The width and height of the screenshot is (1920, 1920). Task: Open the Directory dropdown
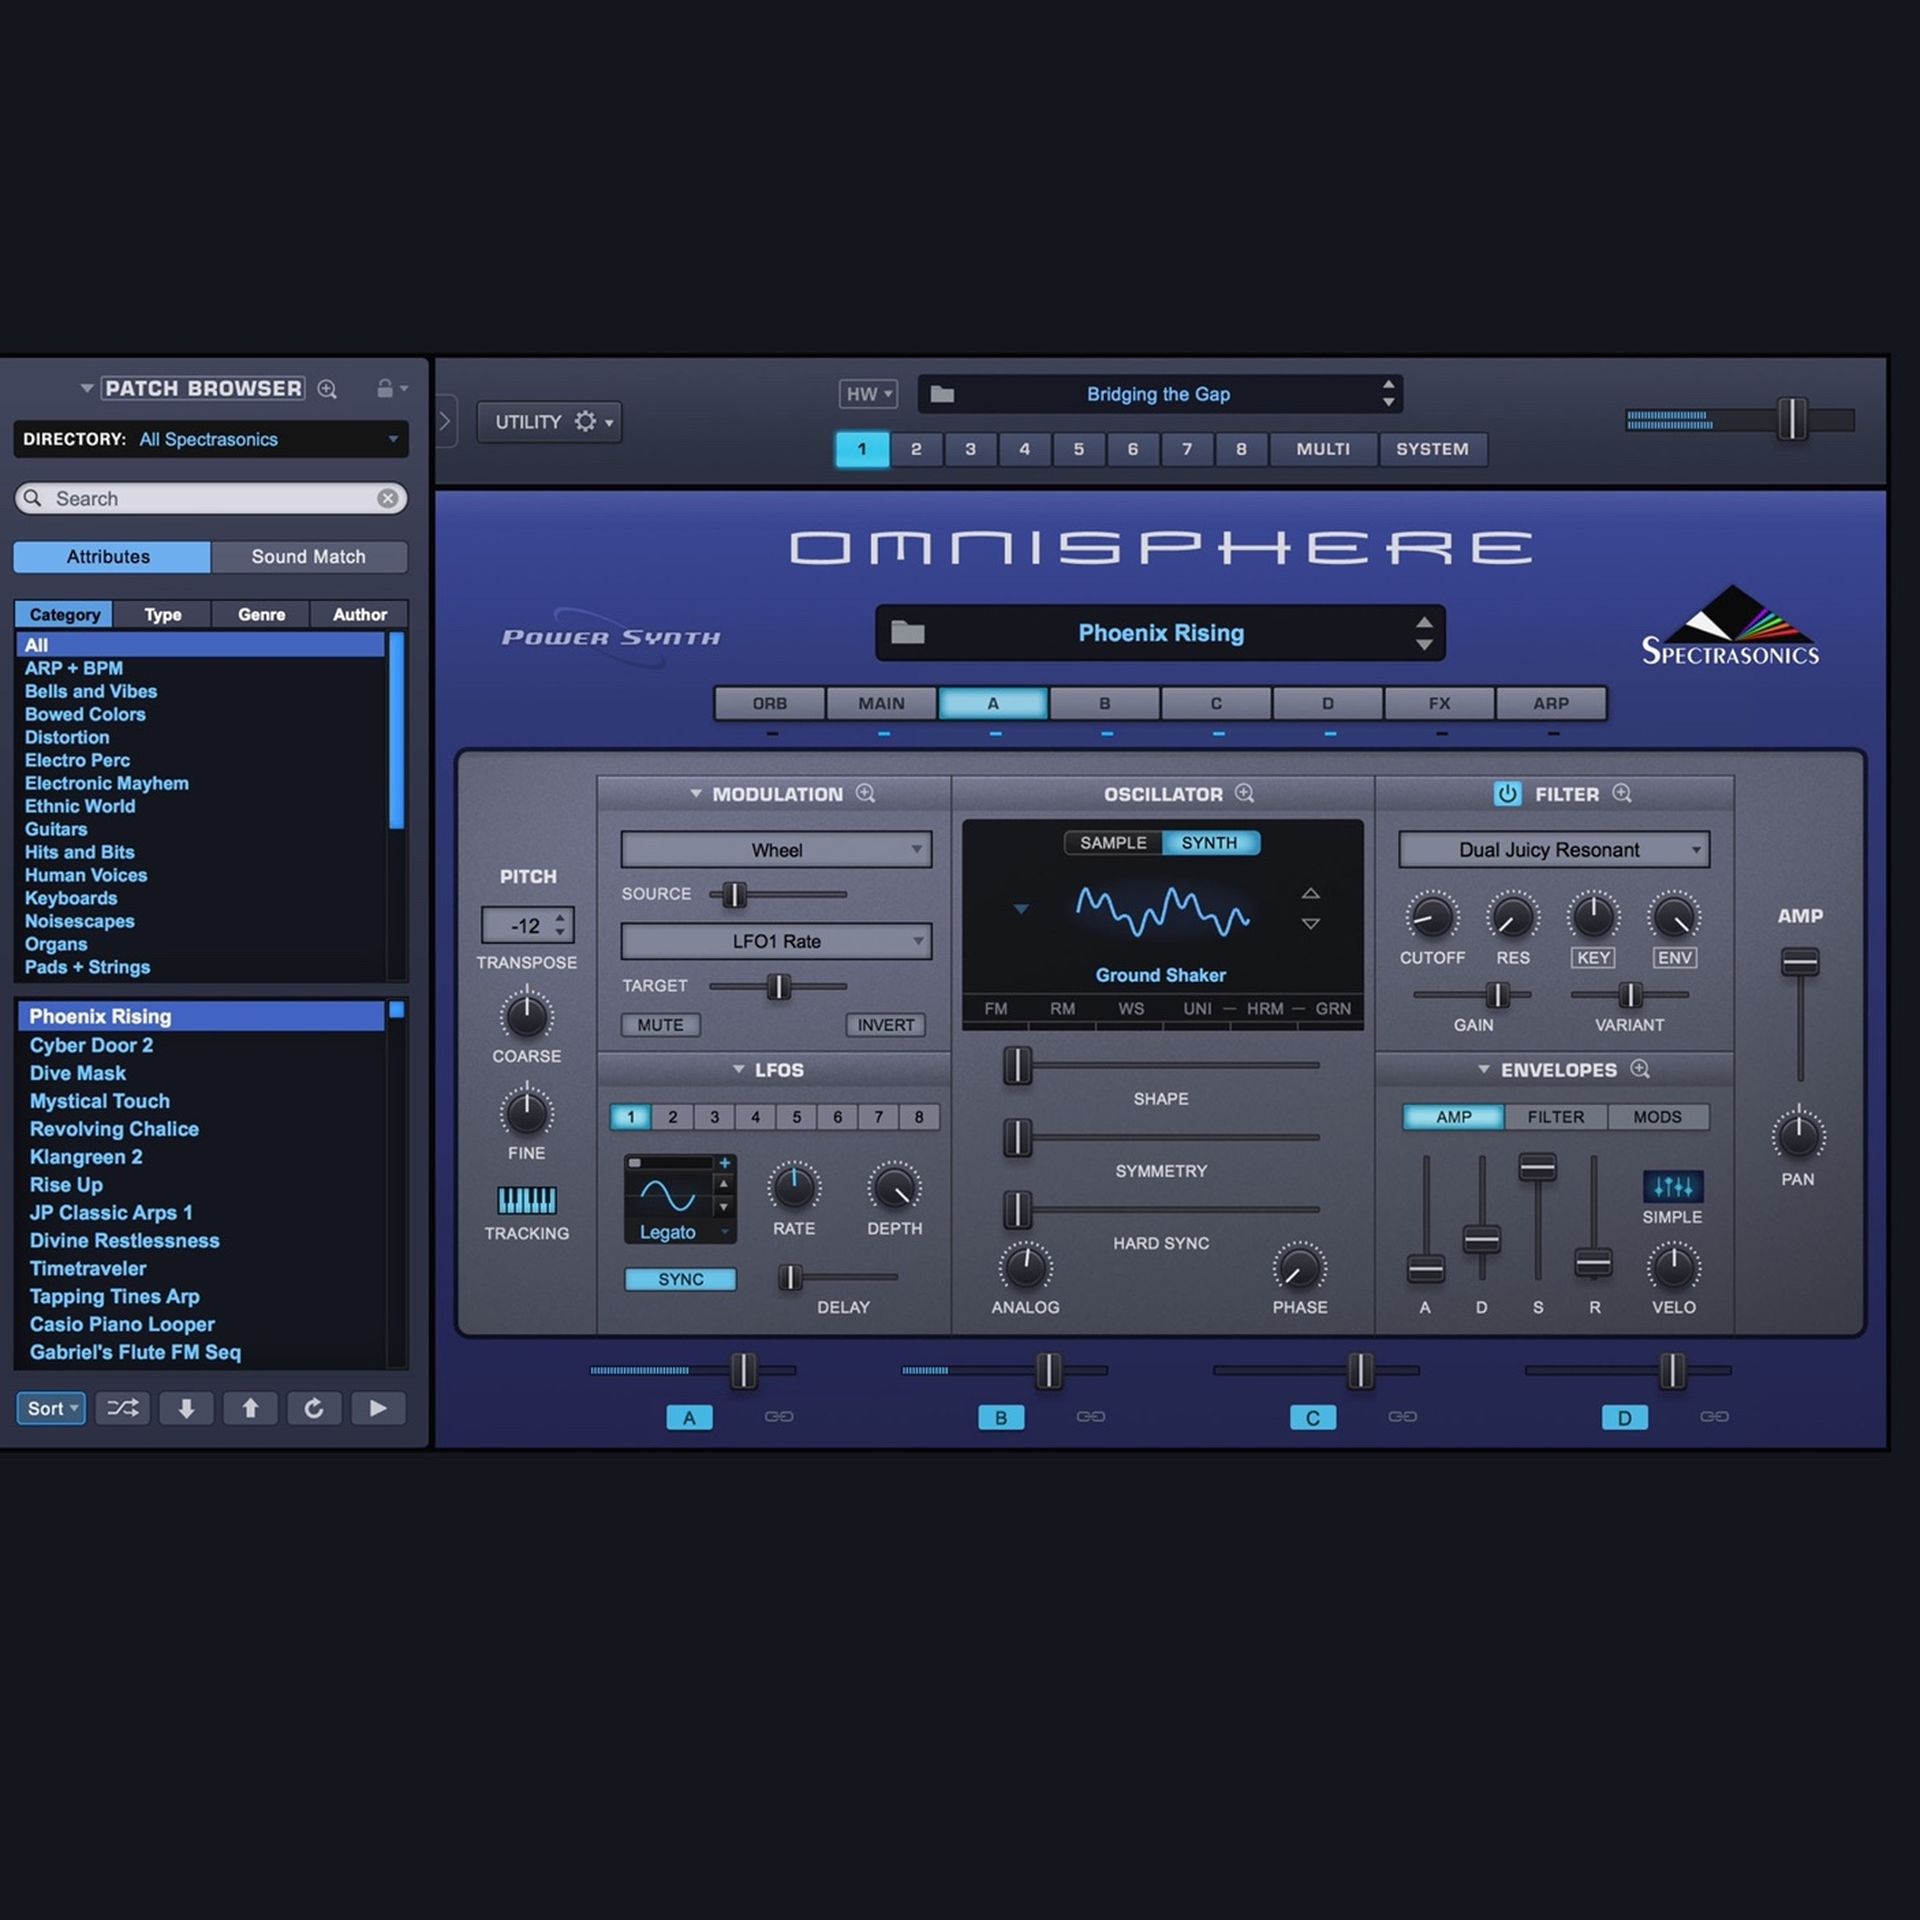pos(211,439)
